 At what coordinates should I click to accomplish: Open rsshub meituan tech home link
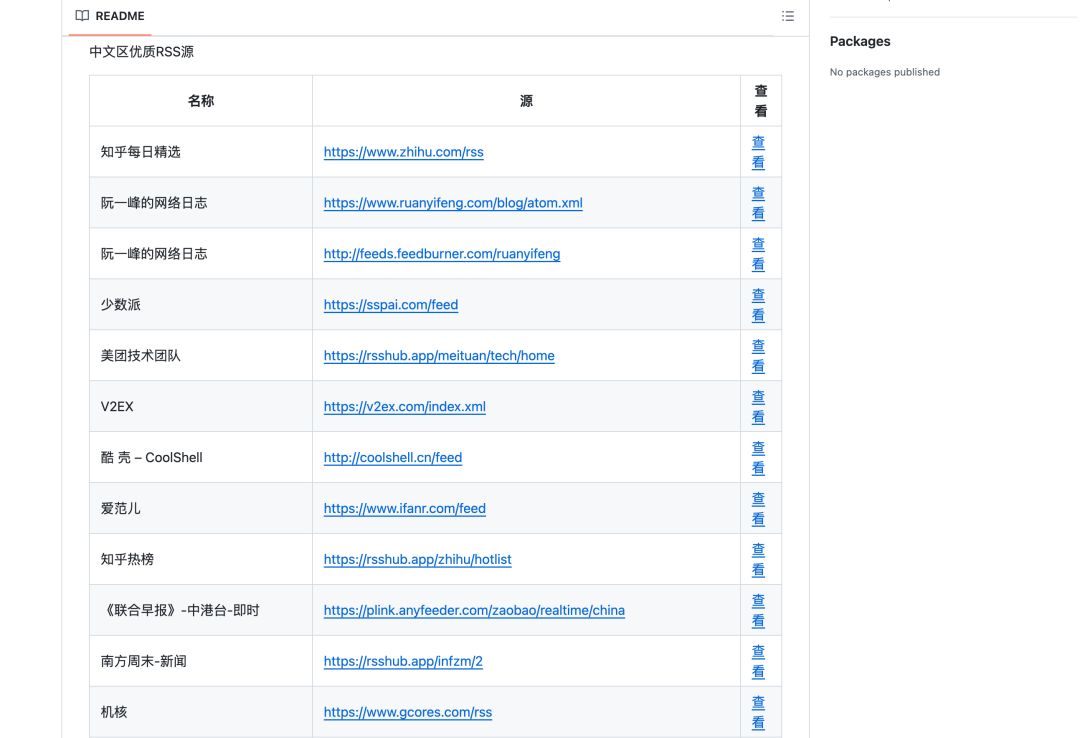pos(439,356)
